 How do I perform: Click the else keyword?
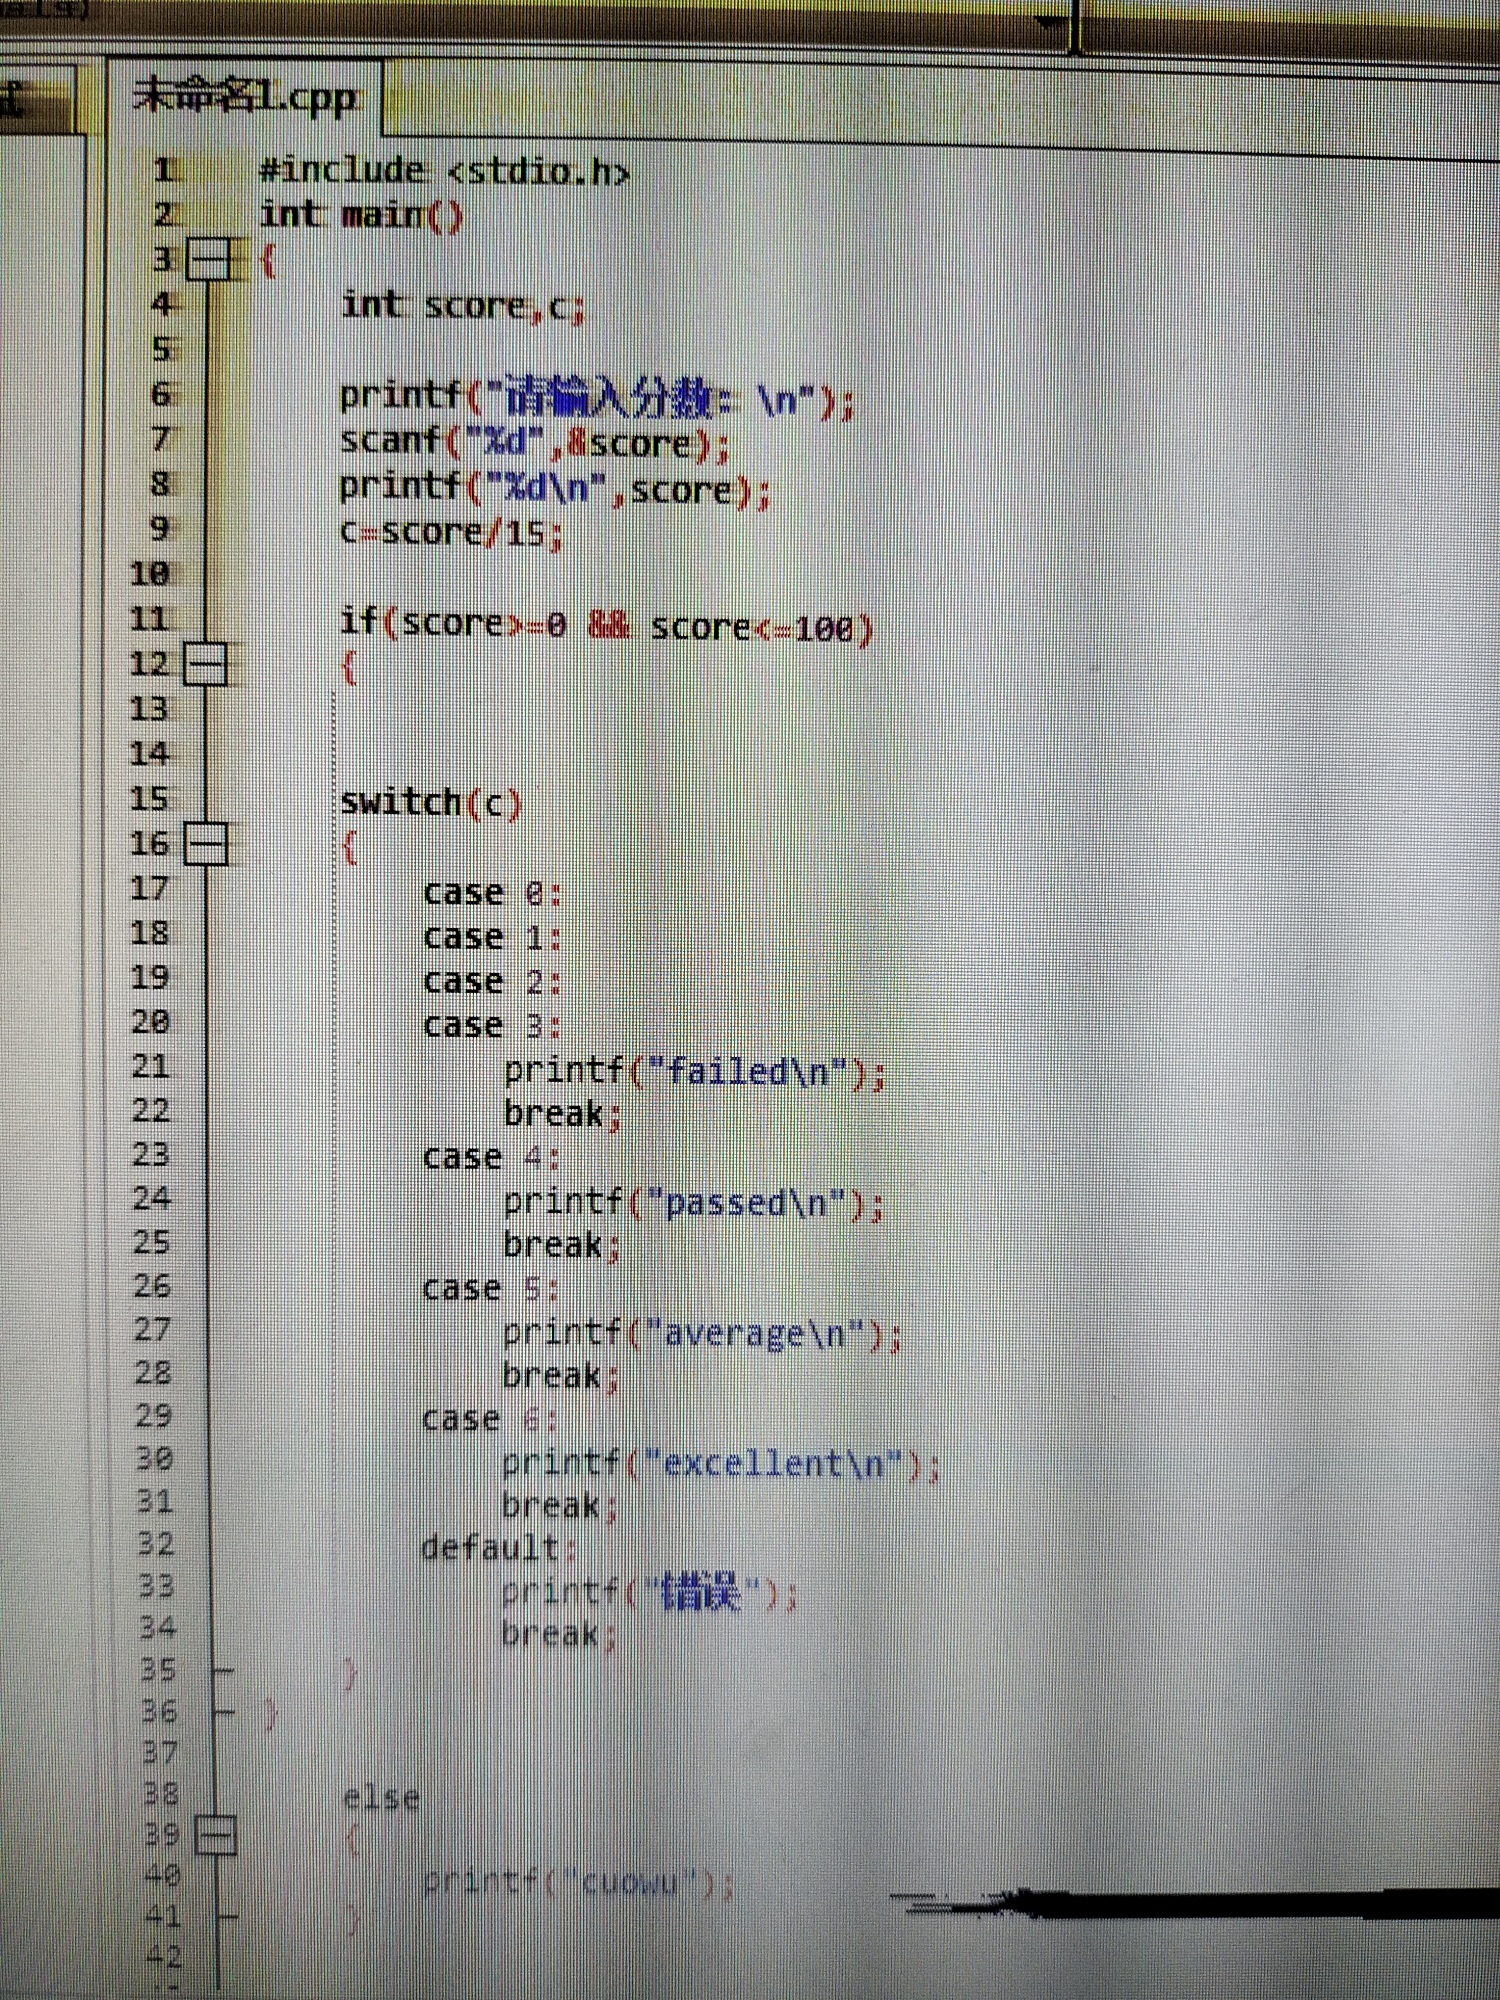point(381,1798)
